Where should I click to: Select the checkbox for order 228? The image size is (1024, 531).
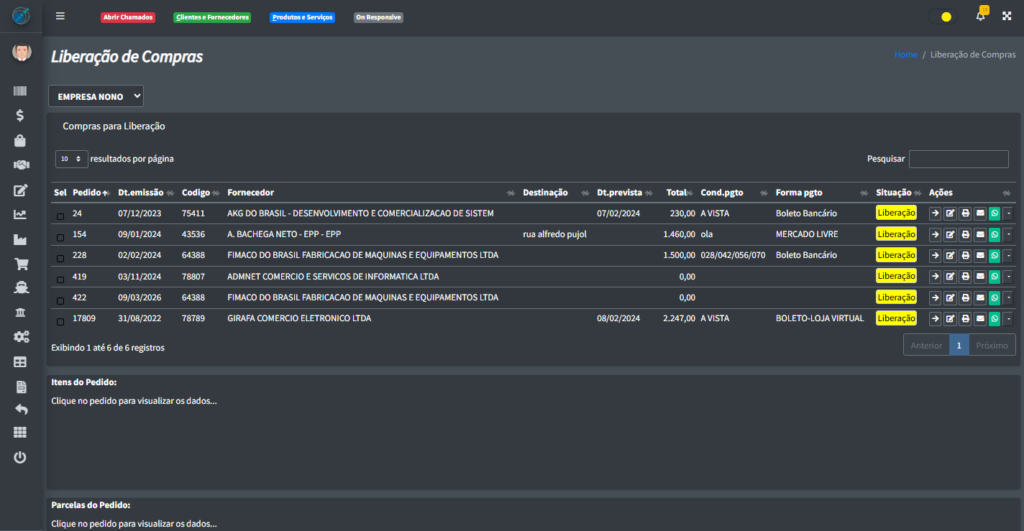(x=60, y=258)
